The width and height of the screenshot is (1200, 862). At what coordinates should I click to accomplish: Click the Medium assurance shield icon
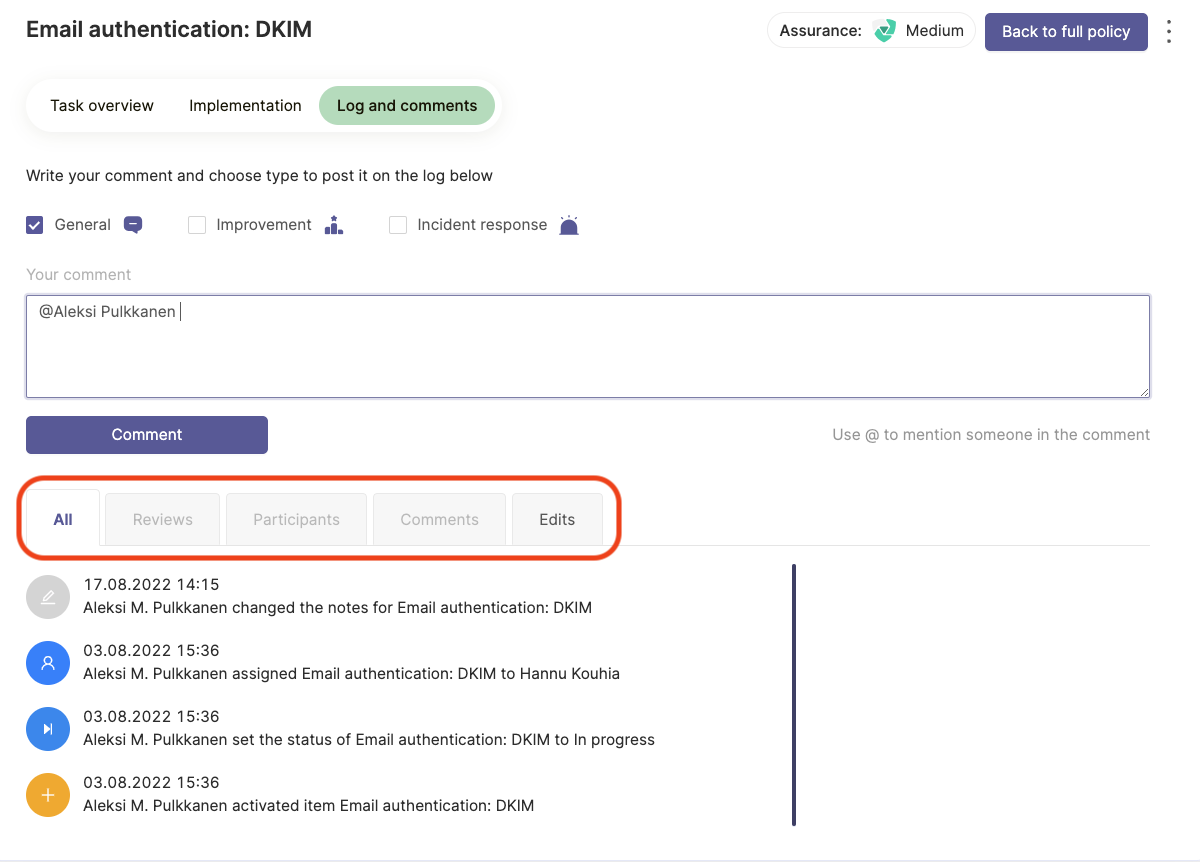click(x=884, y=31)
